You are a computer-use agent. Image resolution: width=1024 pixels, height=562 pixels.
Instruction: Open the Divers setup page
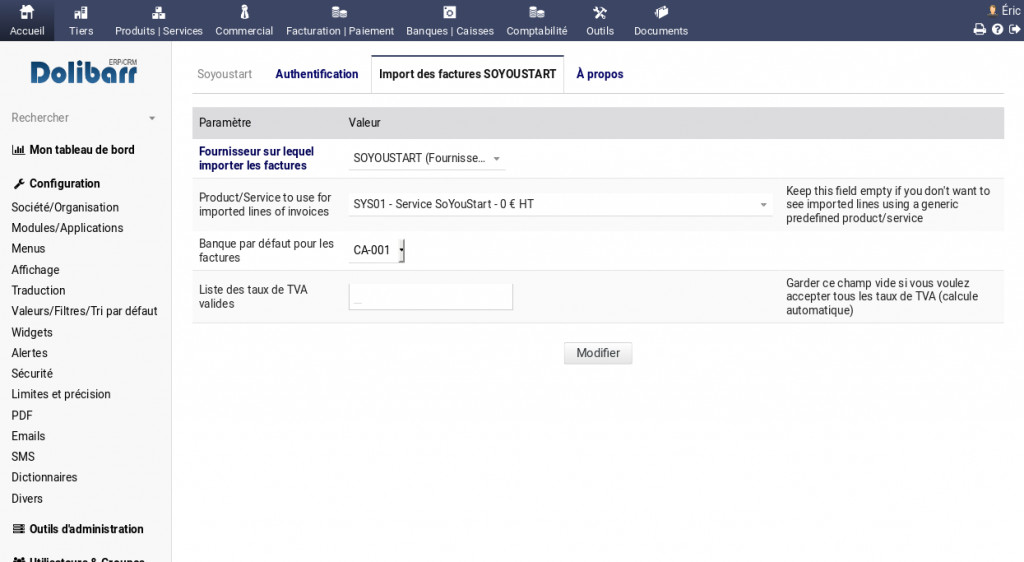(x=27, y=499)
